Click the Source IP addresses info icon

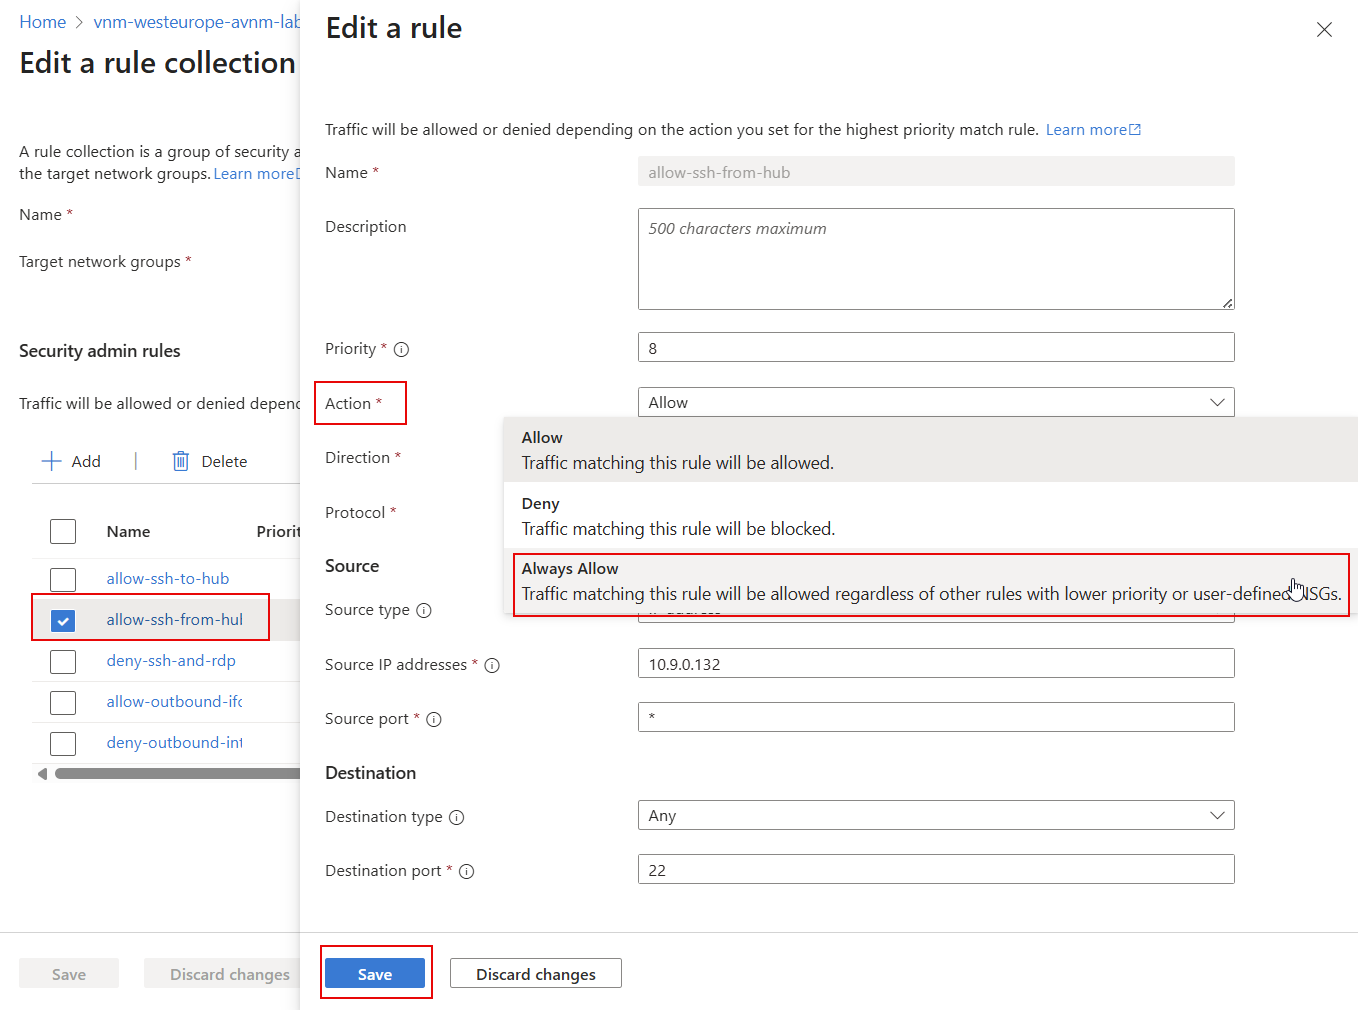[x=492, y=665]
